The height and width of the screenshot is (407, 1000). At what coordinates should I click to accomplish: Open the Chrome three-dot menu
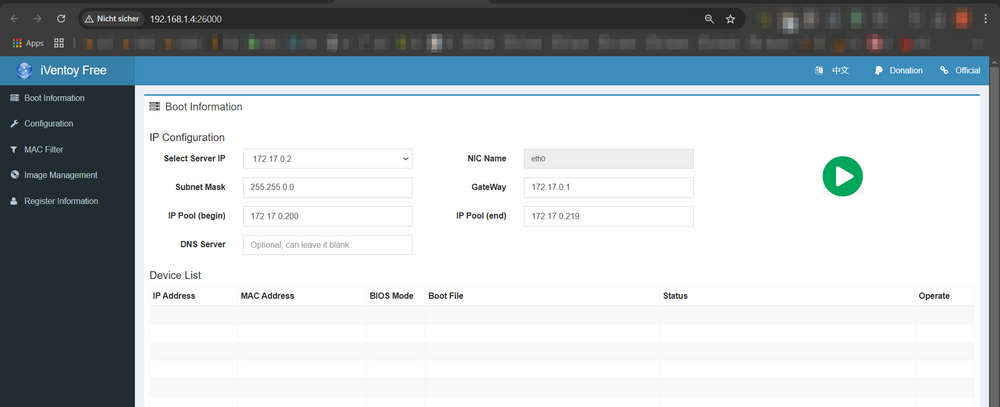(987, 19)
